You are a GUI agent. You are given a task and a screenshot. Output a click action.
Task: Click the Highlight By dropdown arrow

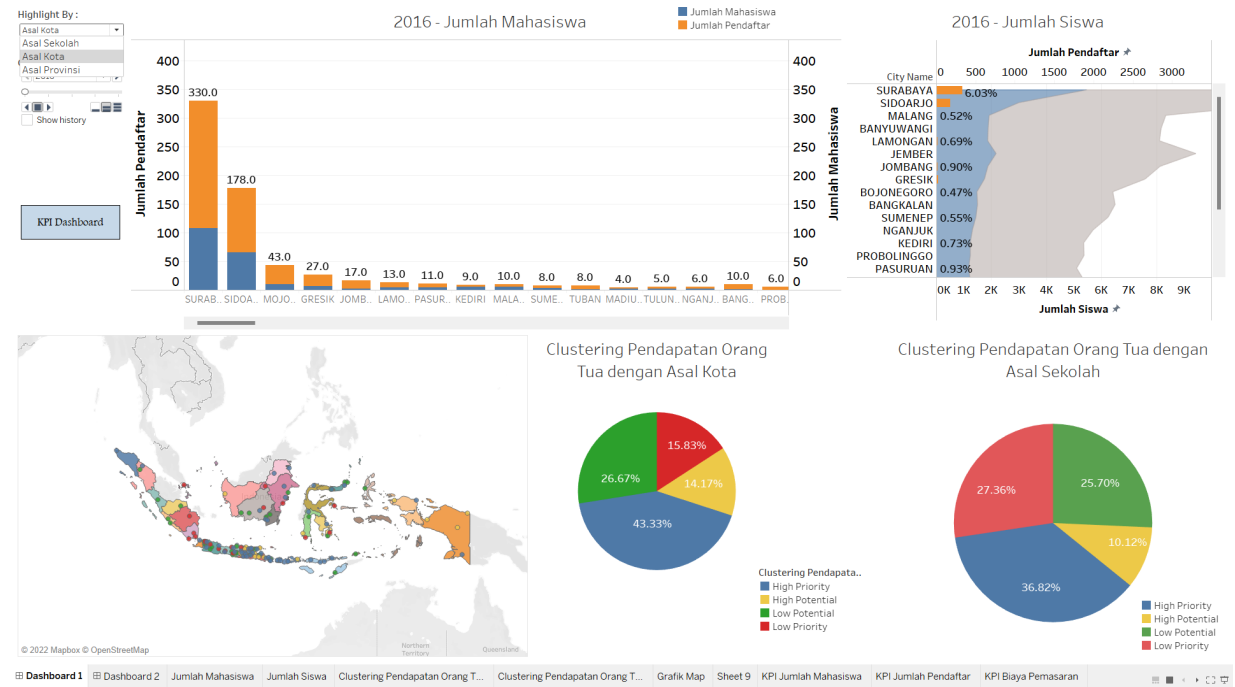tap(117, 30)
